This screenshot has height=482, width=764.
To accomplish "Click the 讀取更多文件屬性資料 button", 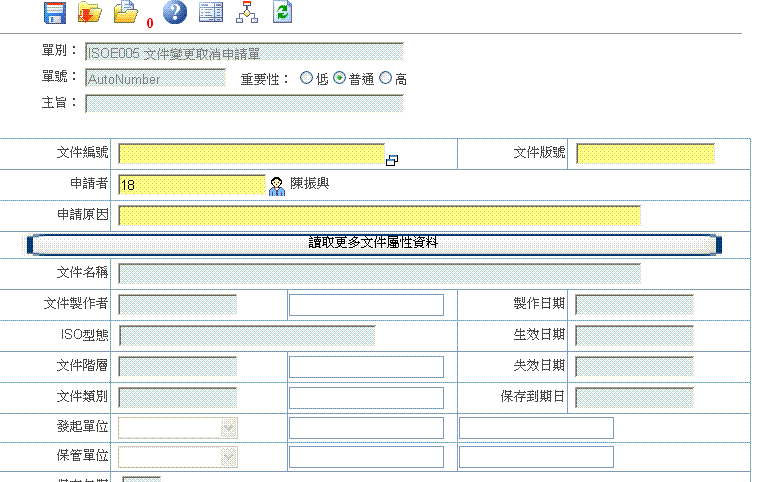I will pyautogui.click(x=373, y=243).
